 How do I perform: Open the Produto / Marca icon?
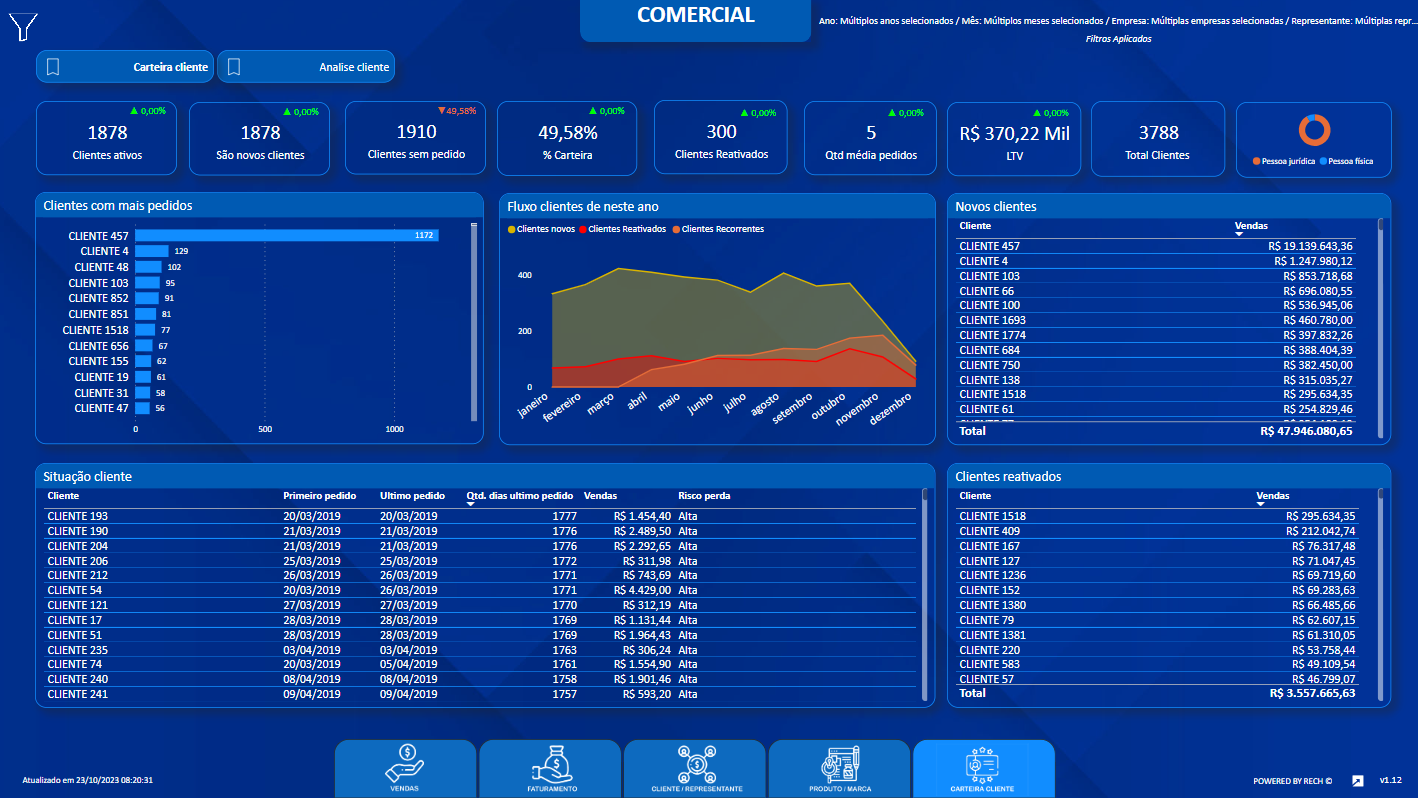point(839,764)
